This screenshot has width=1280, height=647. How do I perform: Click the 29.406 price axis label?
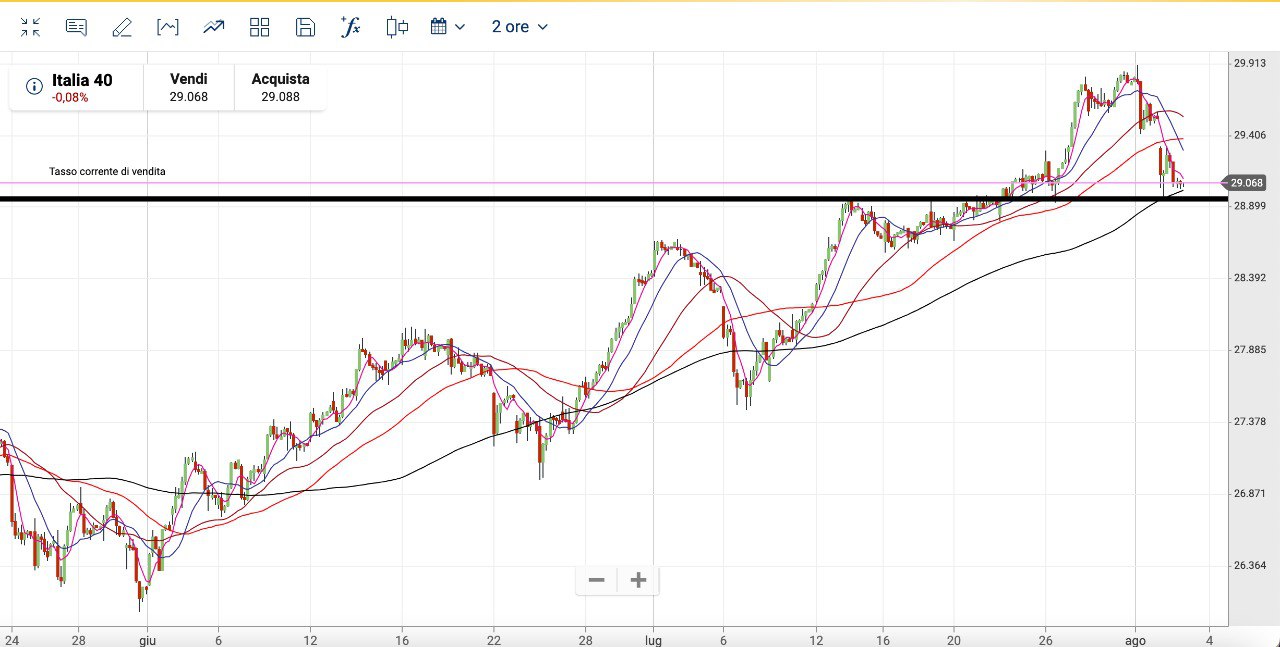[x=1250, y=135]
